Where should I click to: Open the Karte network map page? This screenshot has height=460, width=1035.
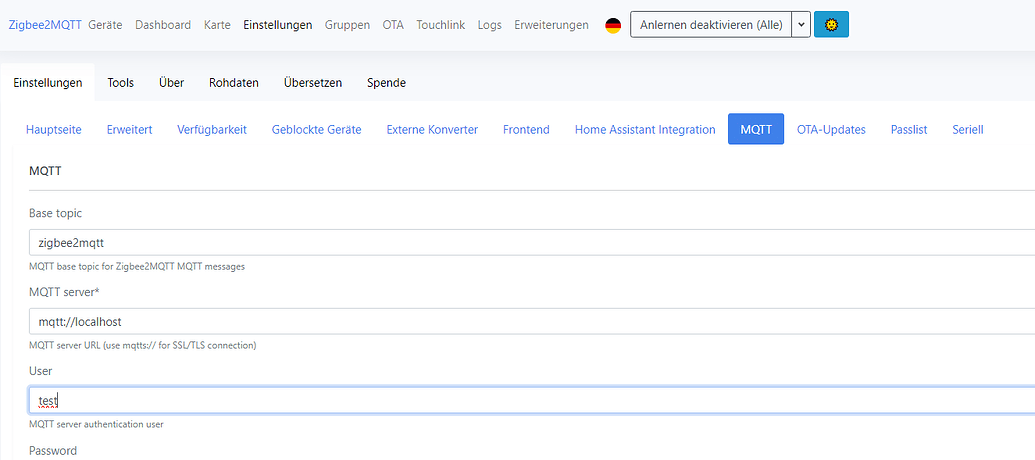pos(217,25)
